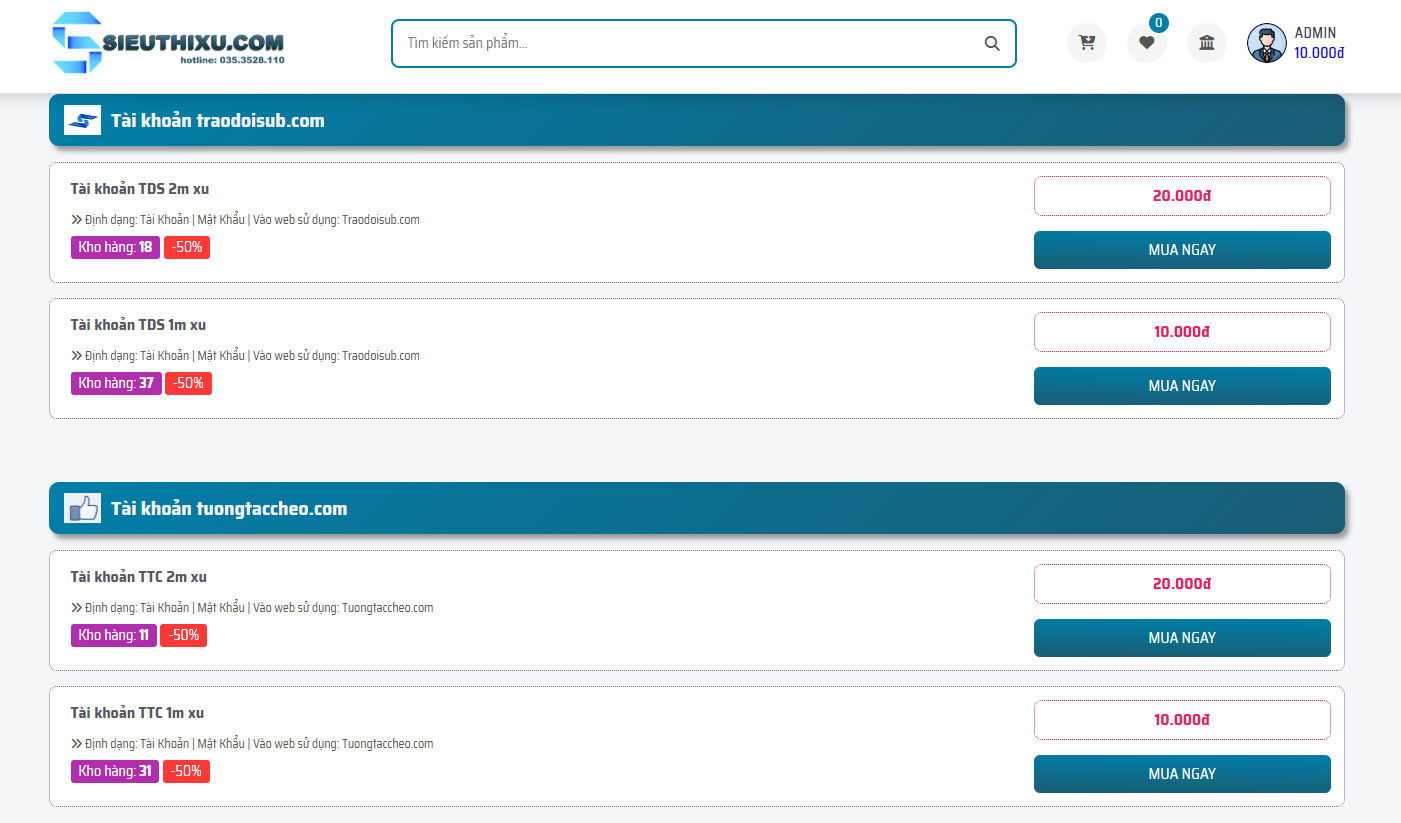Viewport: 1401px width, 823px height.
Task: Click the 20.000đ price of TDS 2m xu
Action: coord(1181,196)
